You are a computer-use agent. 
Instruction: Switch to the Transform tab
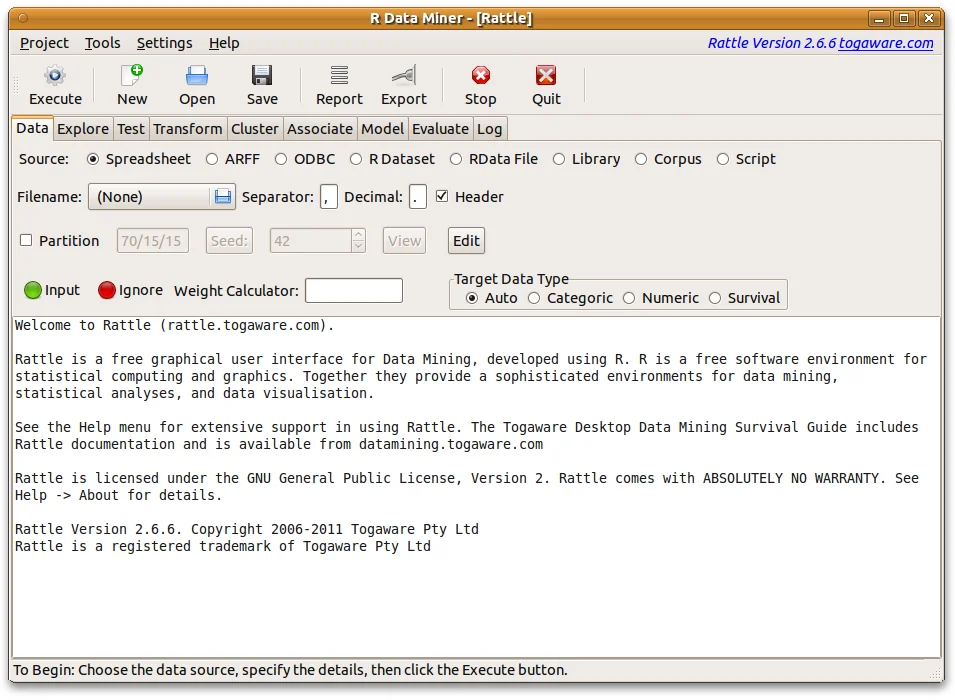(188, 129)
